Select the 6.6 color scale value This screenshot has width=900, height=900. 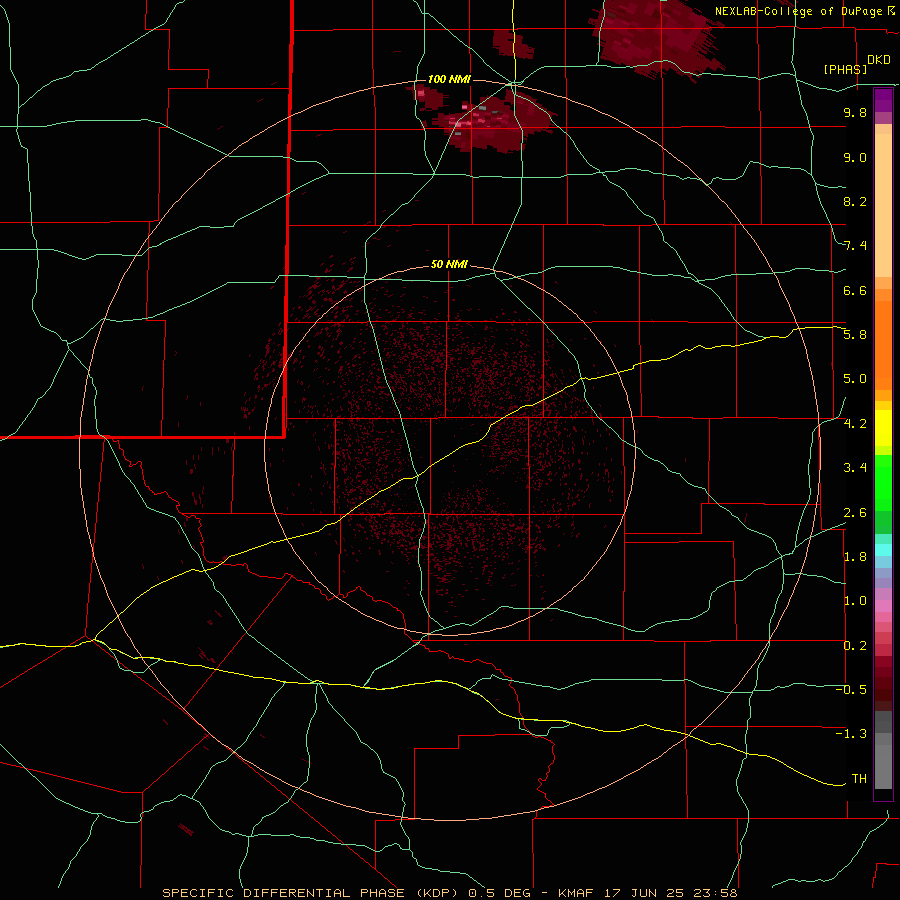pos(855,290)
